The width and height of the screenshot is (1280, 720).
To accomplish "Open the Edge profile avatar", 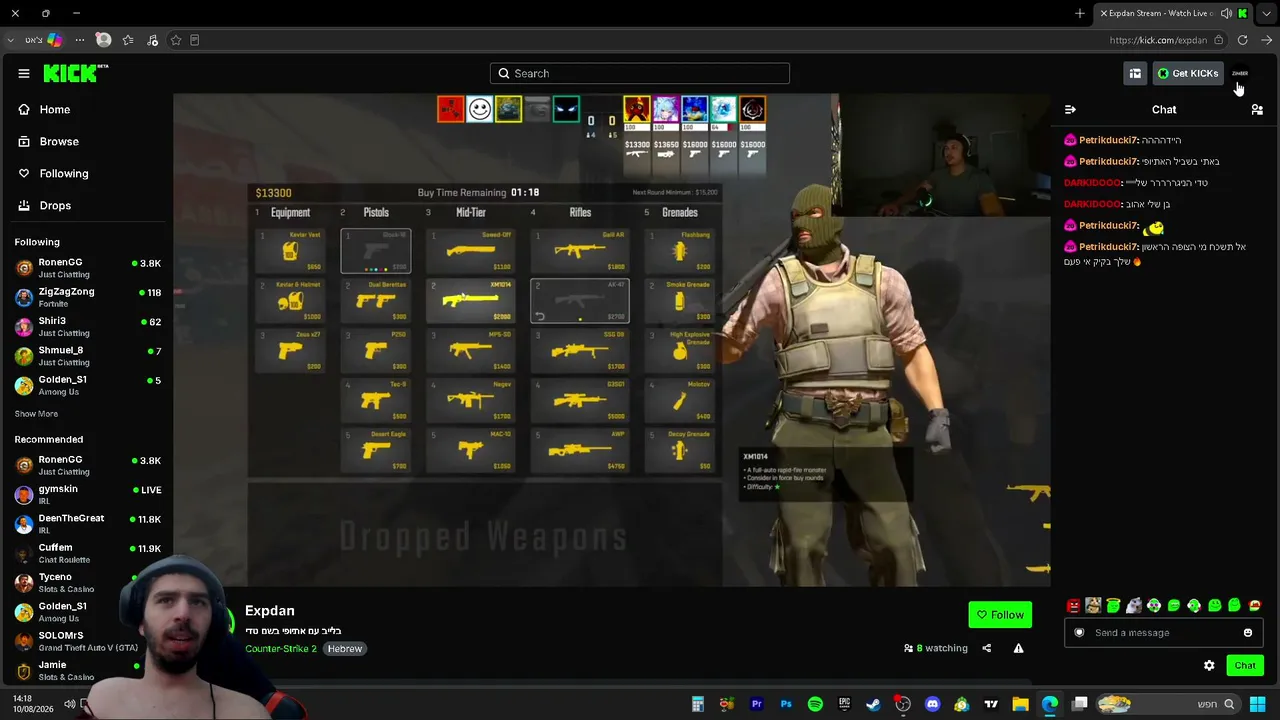I will [x=103, y=40].
